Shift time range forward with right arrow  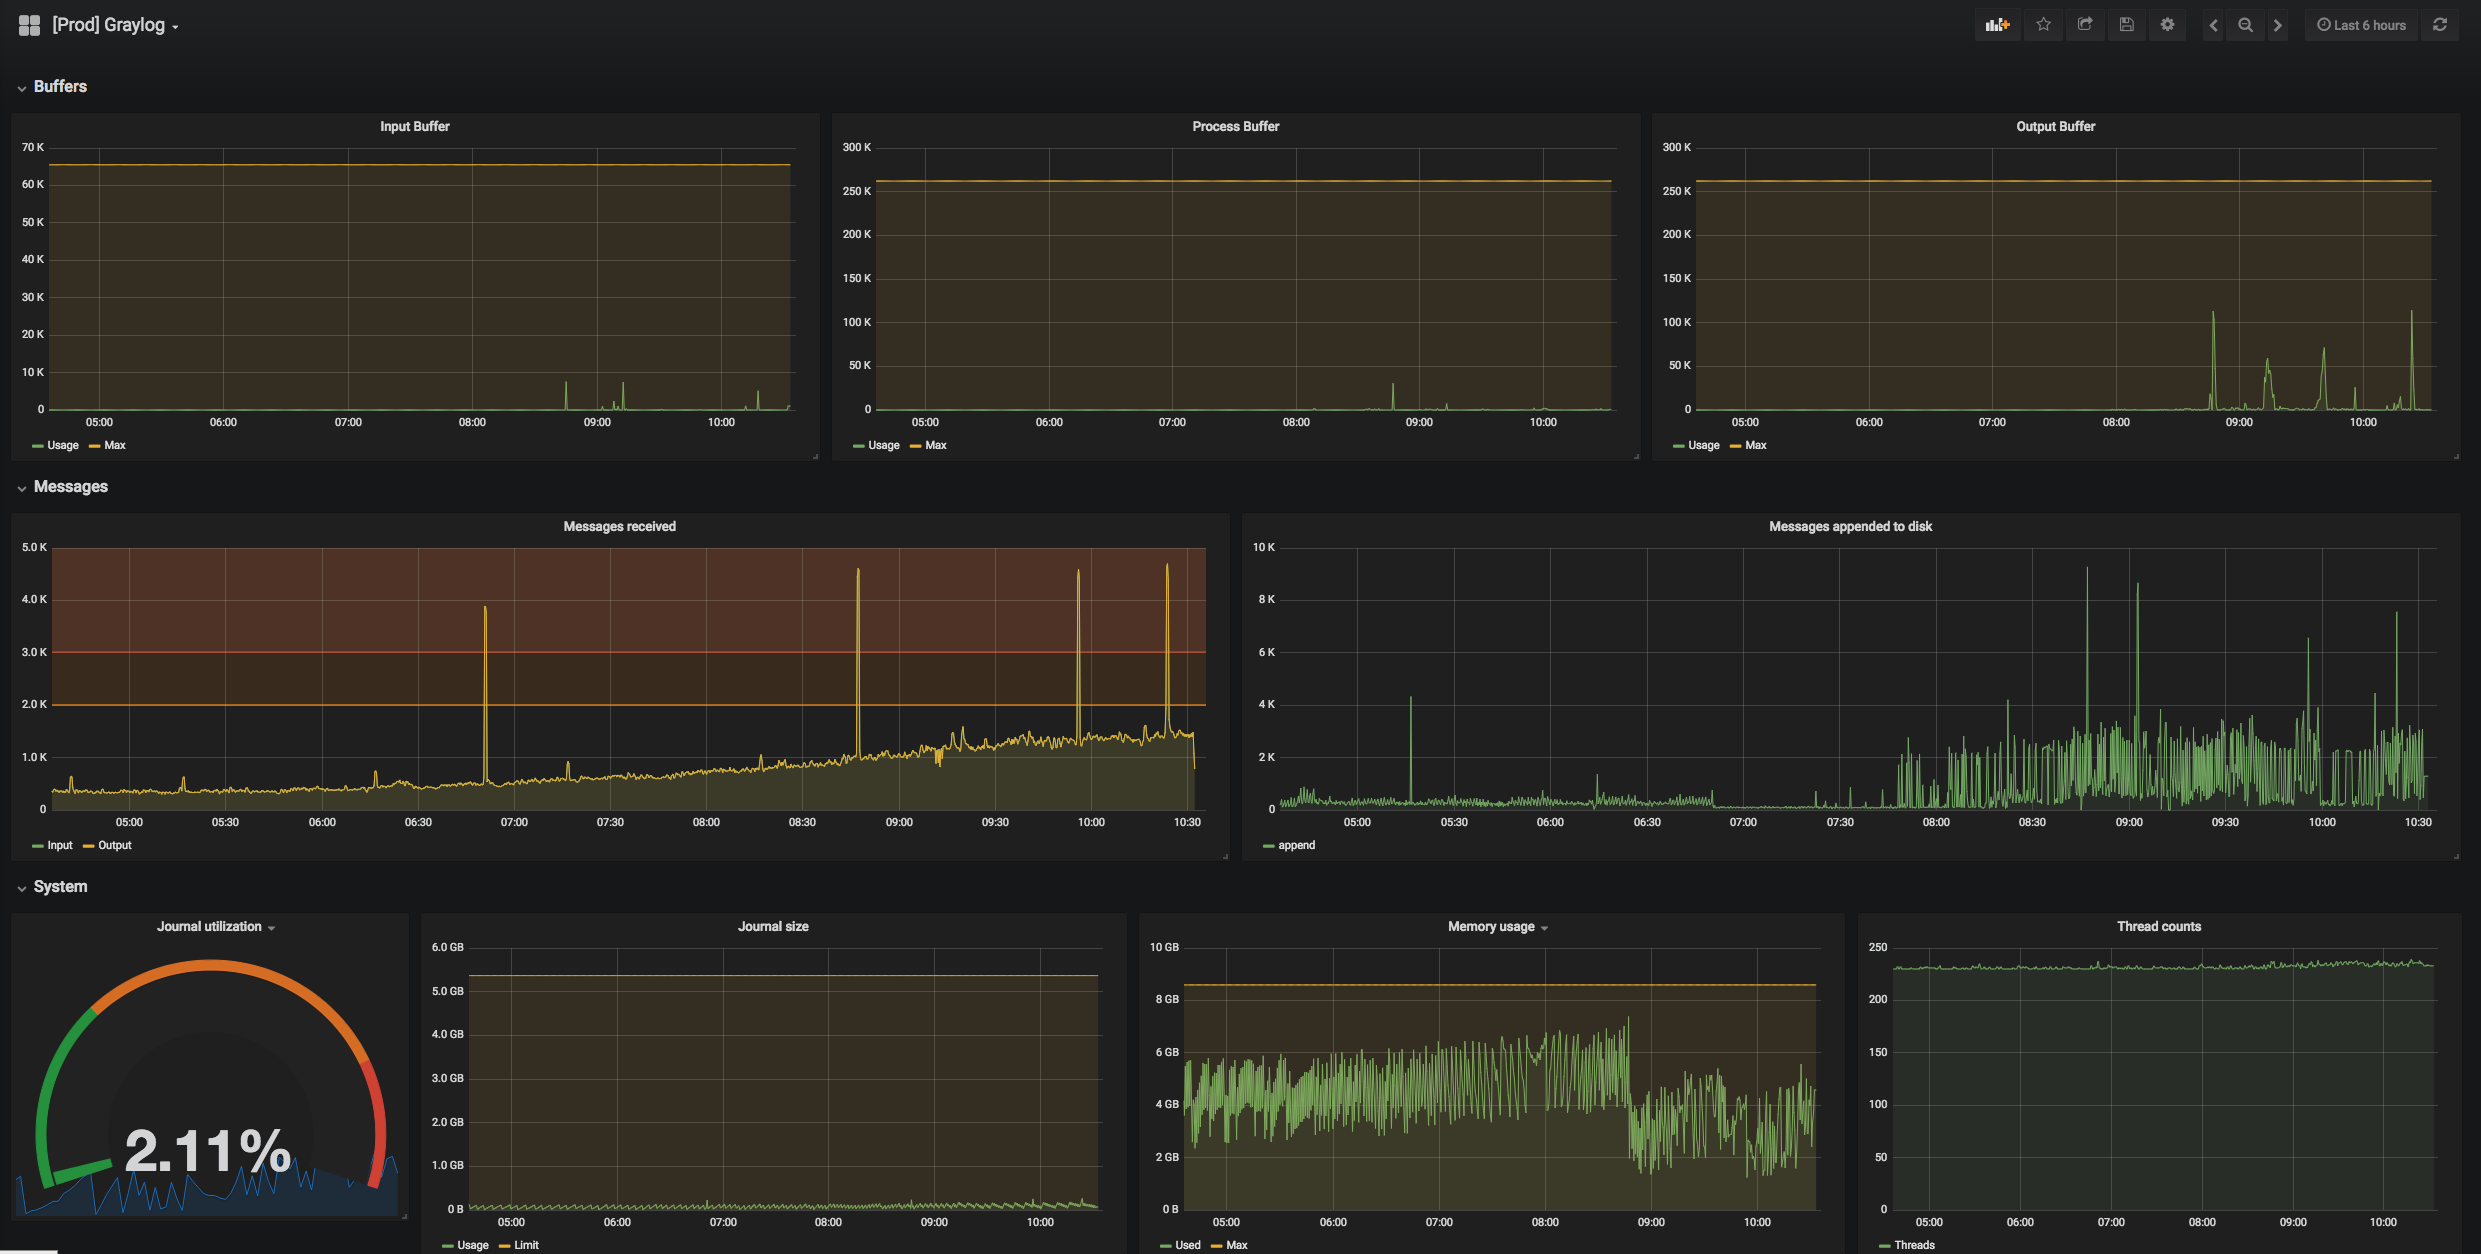pos(2277,25)
